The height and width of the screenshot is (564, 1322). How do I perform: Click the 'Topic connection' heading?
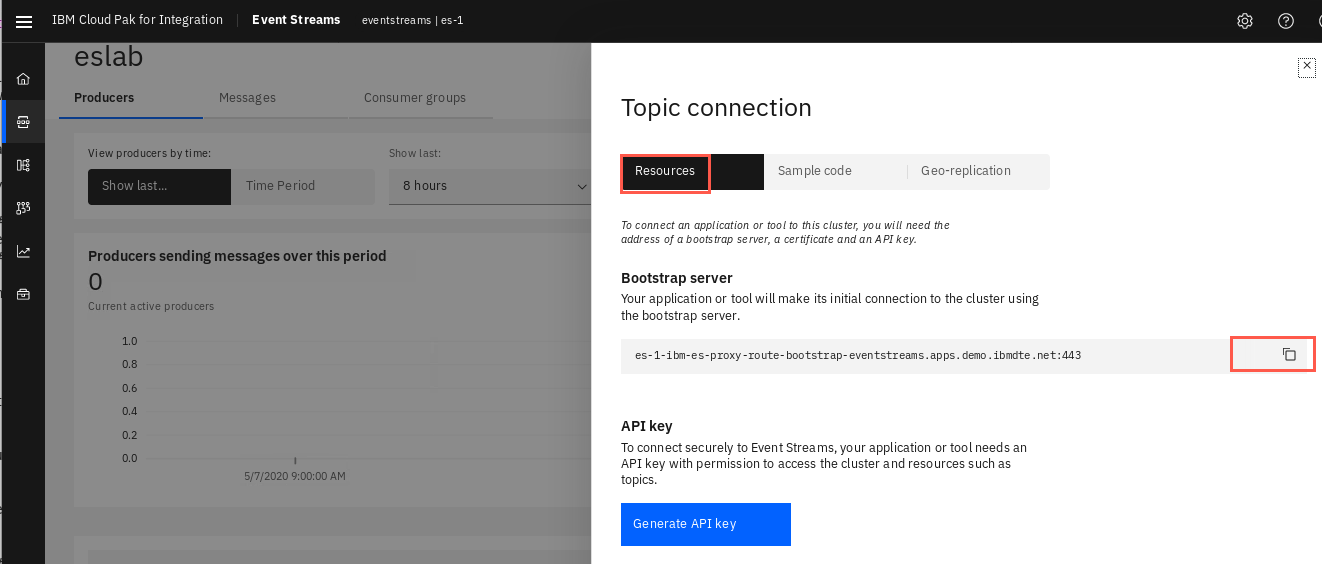716,108
